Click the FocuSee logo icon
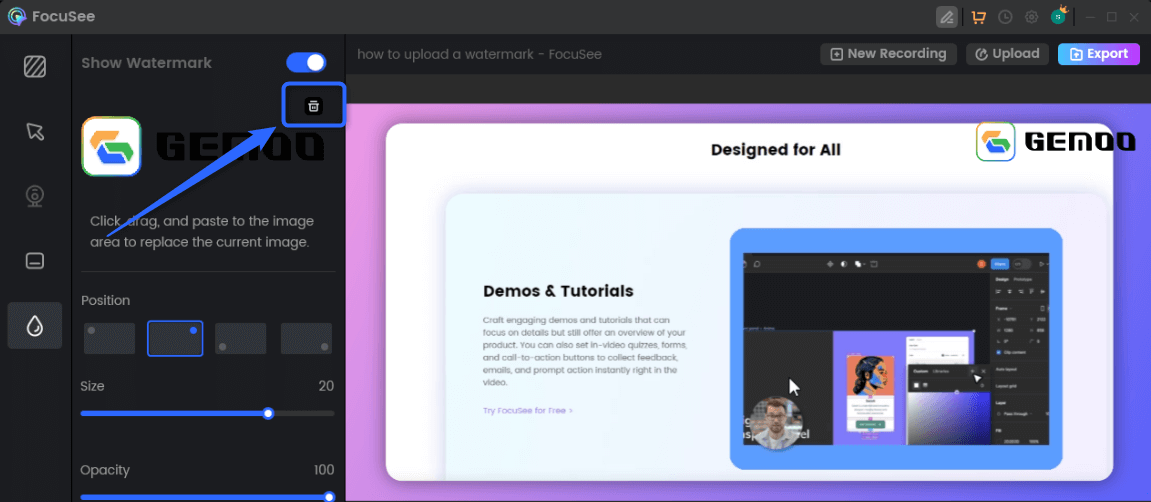Screen dimensions: 1151x502 pos(17,16)
